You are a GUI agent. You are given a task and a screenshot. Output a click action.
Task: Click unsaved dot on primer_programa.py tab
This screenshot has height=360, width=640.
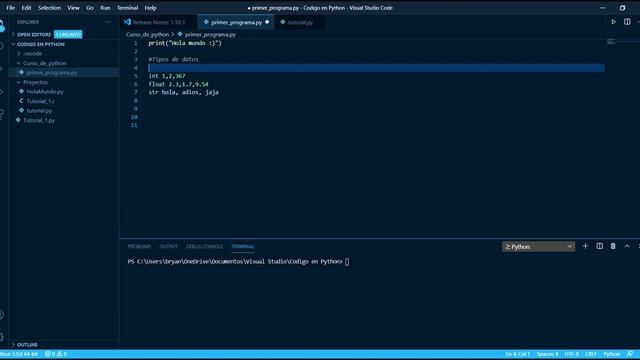coord(267,22)
